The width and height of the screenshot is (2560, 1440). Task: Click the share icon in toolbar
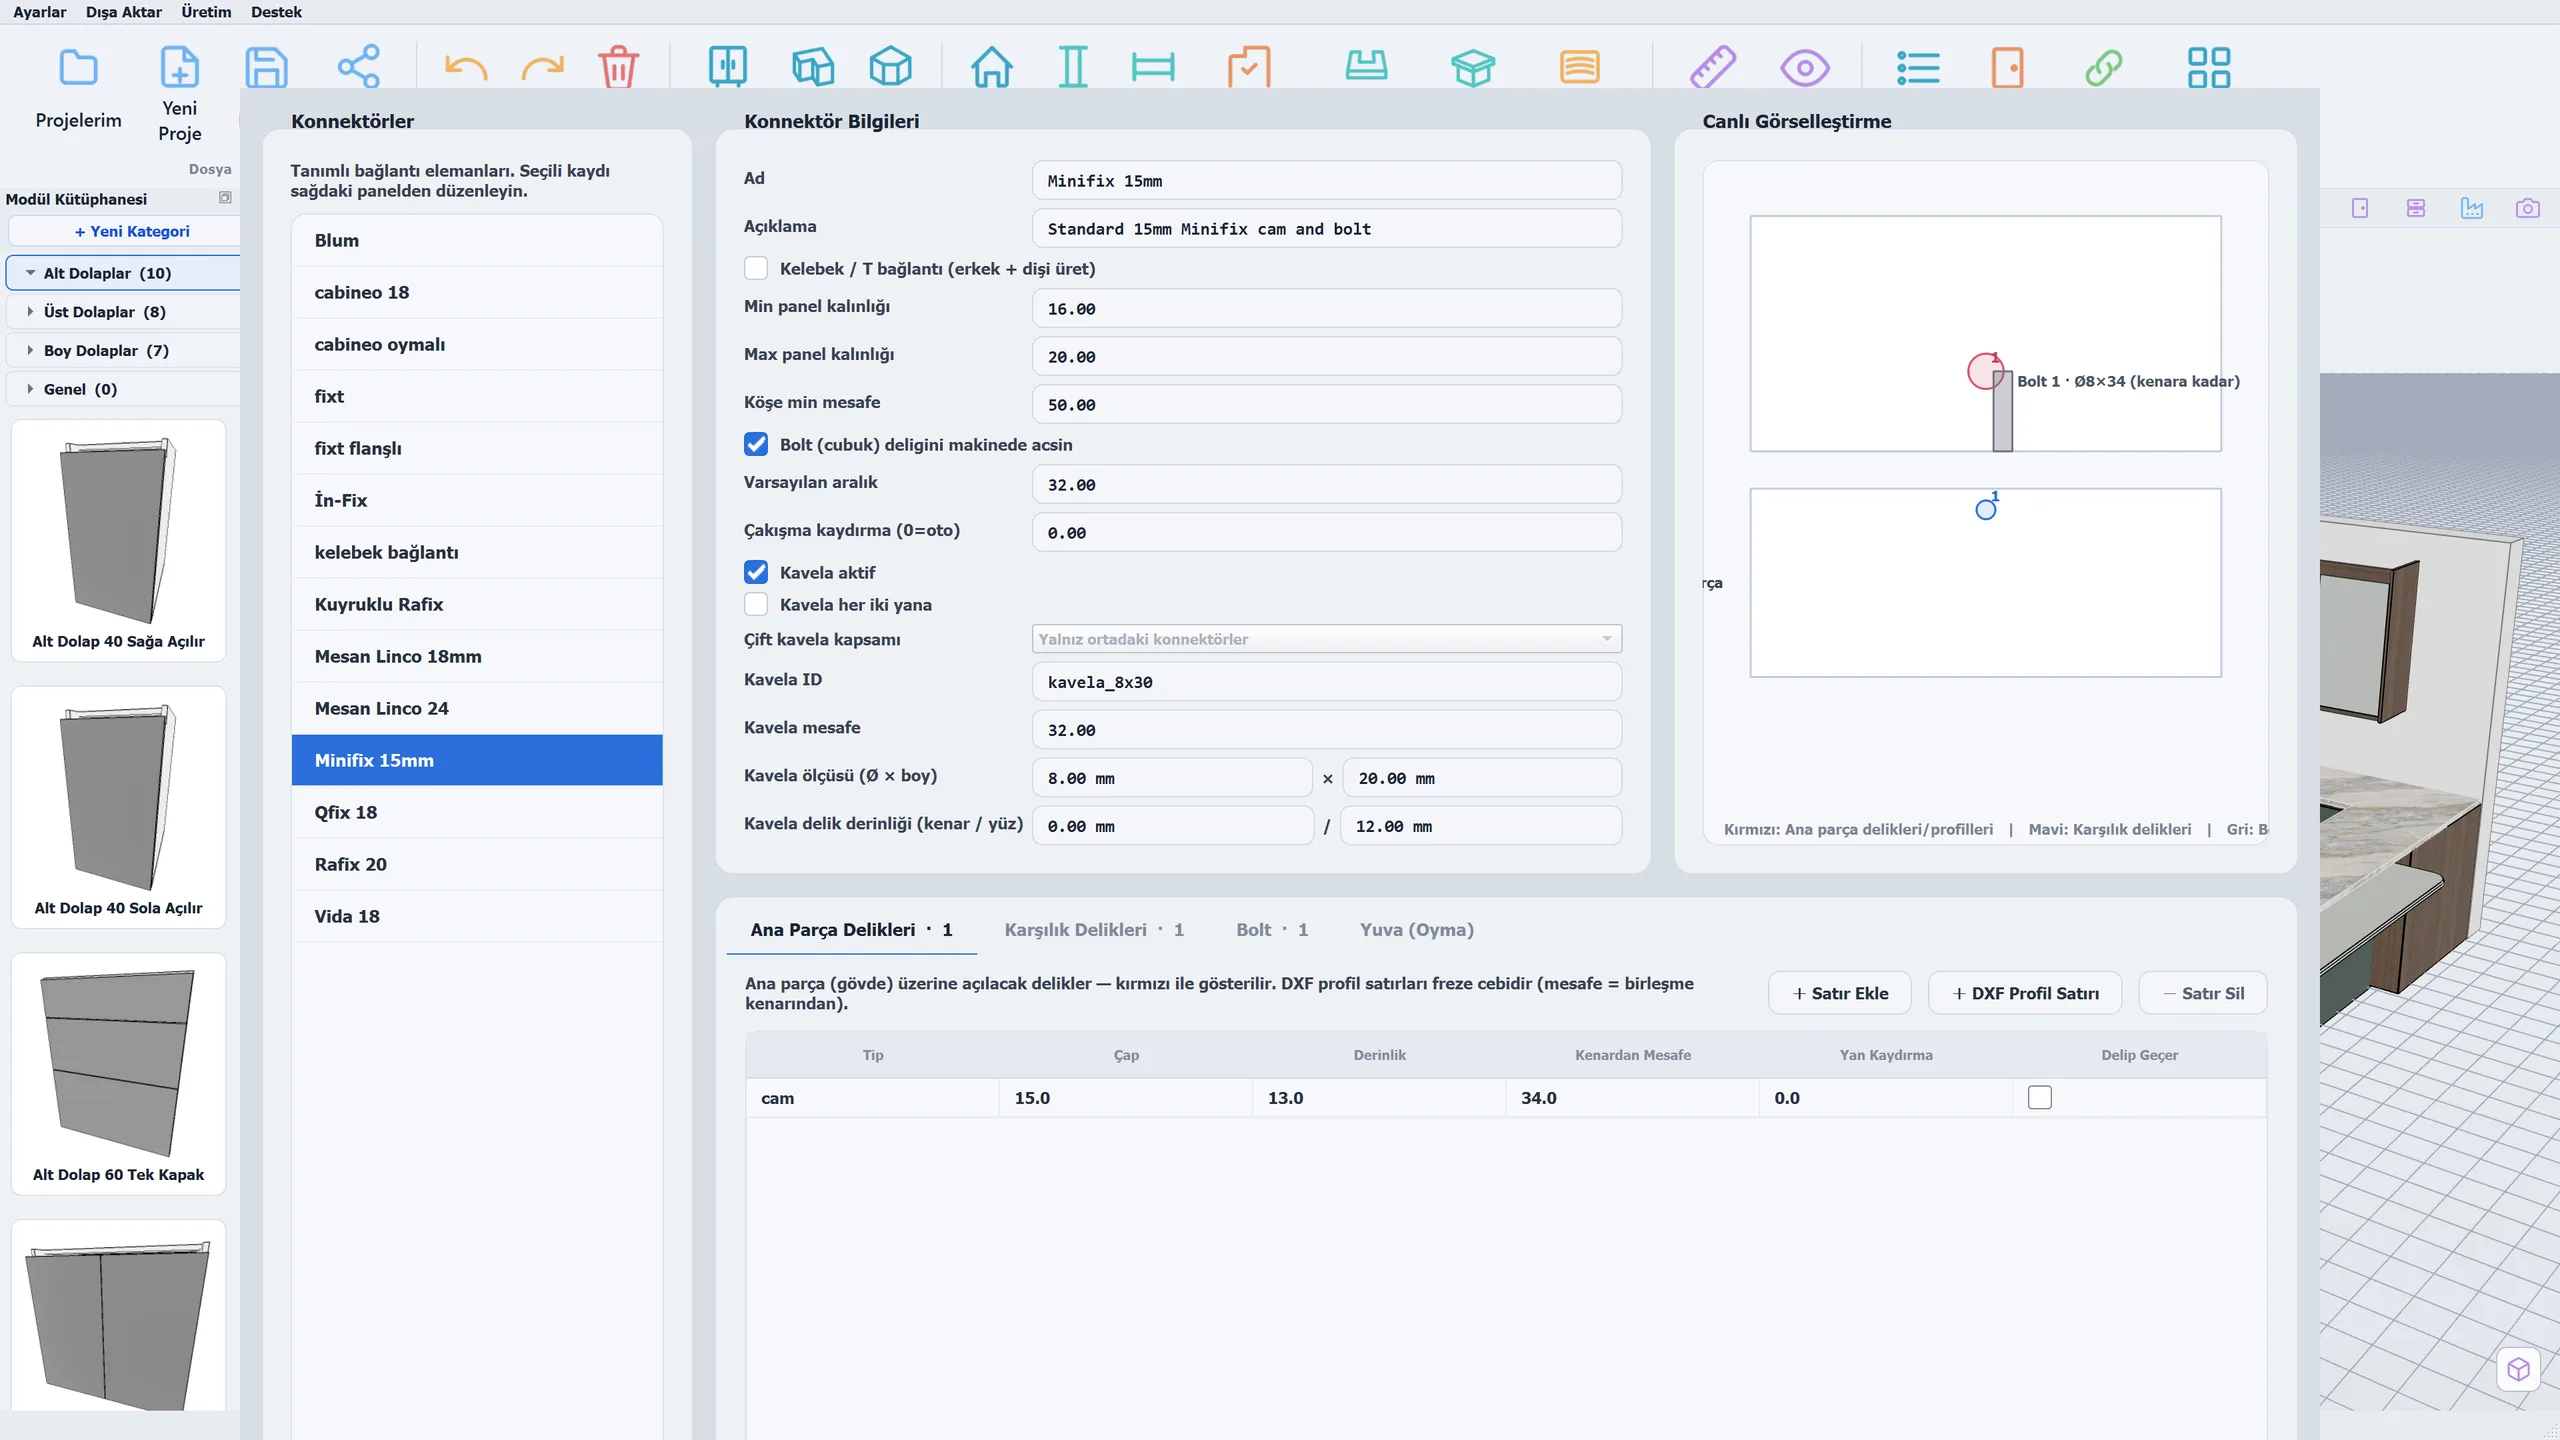coord(359,66)
